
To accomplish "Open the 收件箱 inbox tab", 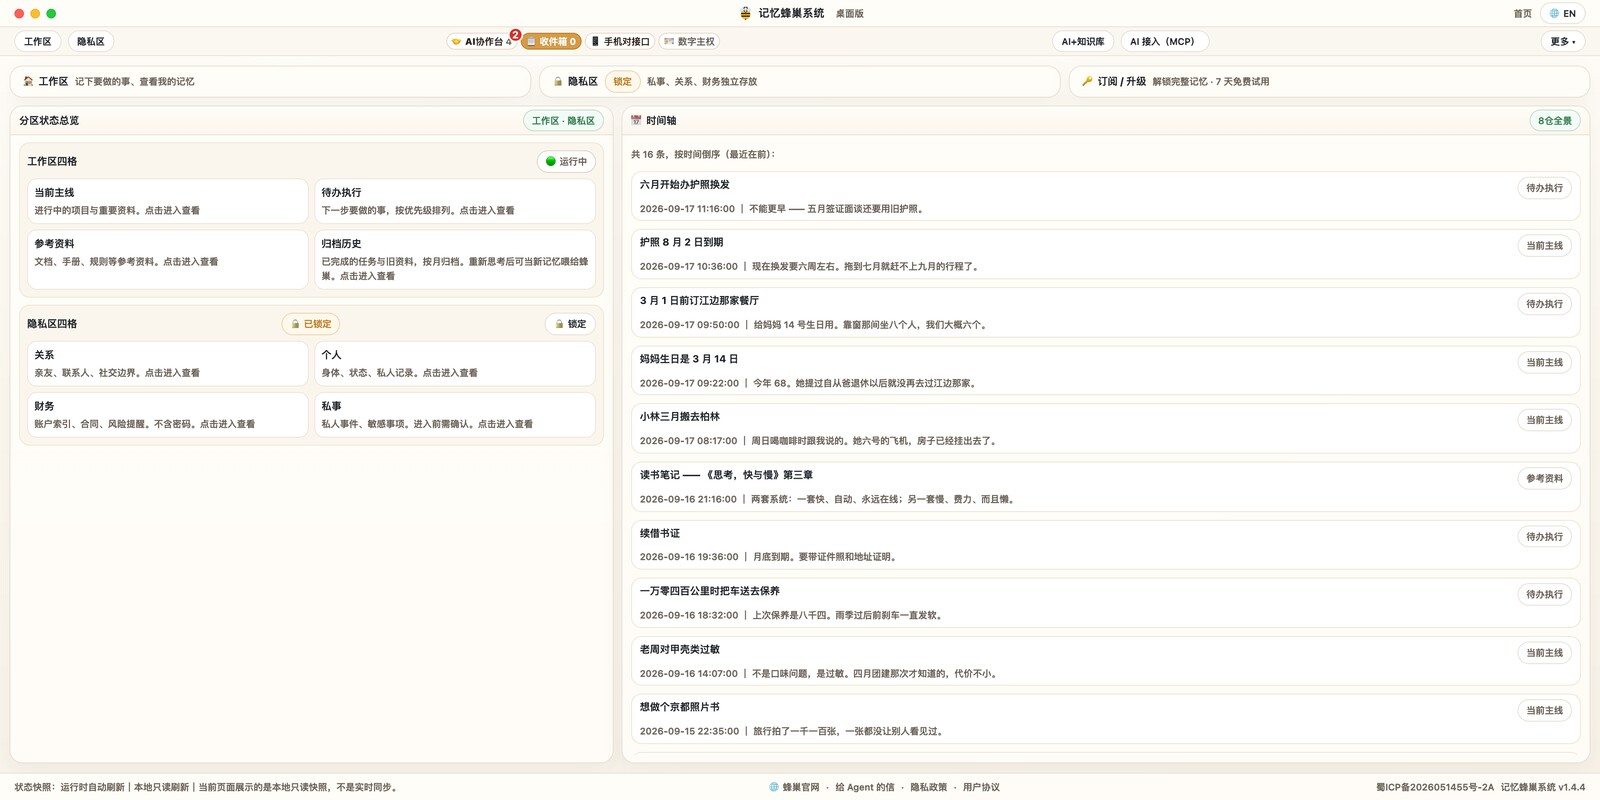I will point(551,42).
